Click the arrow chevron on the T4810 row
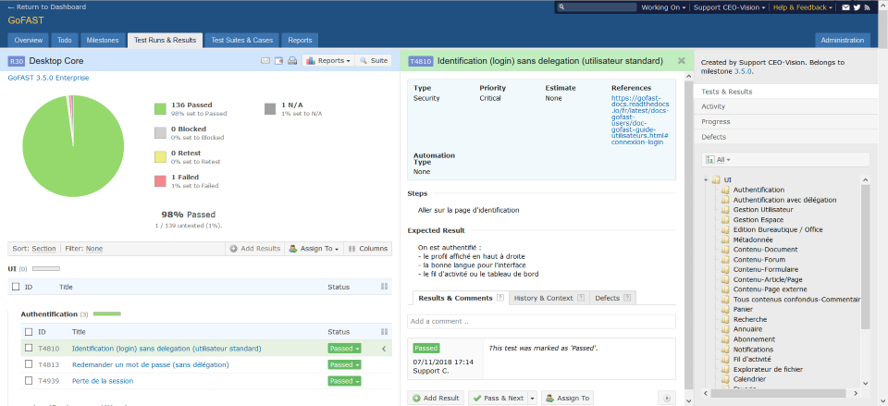This screenshot has height=406, width=888. point(384,349)
